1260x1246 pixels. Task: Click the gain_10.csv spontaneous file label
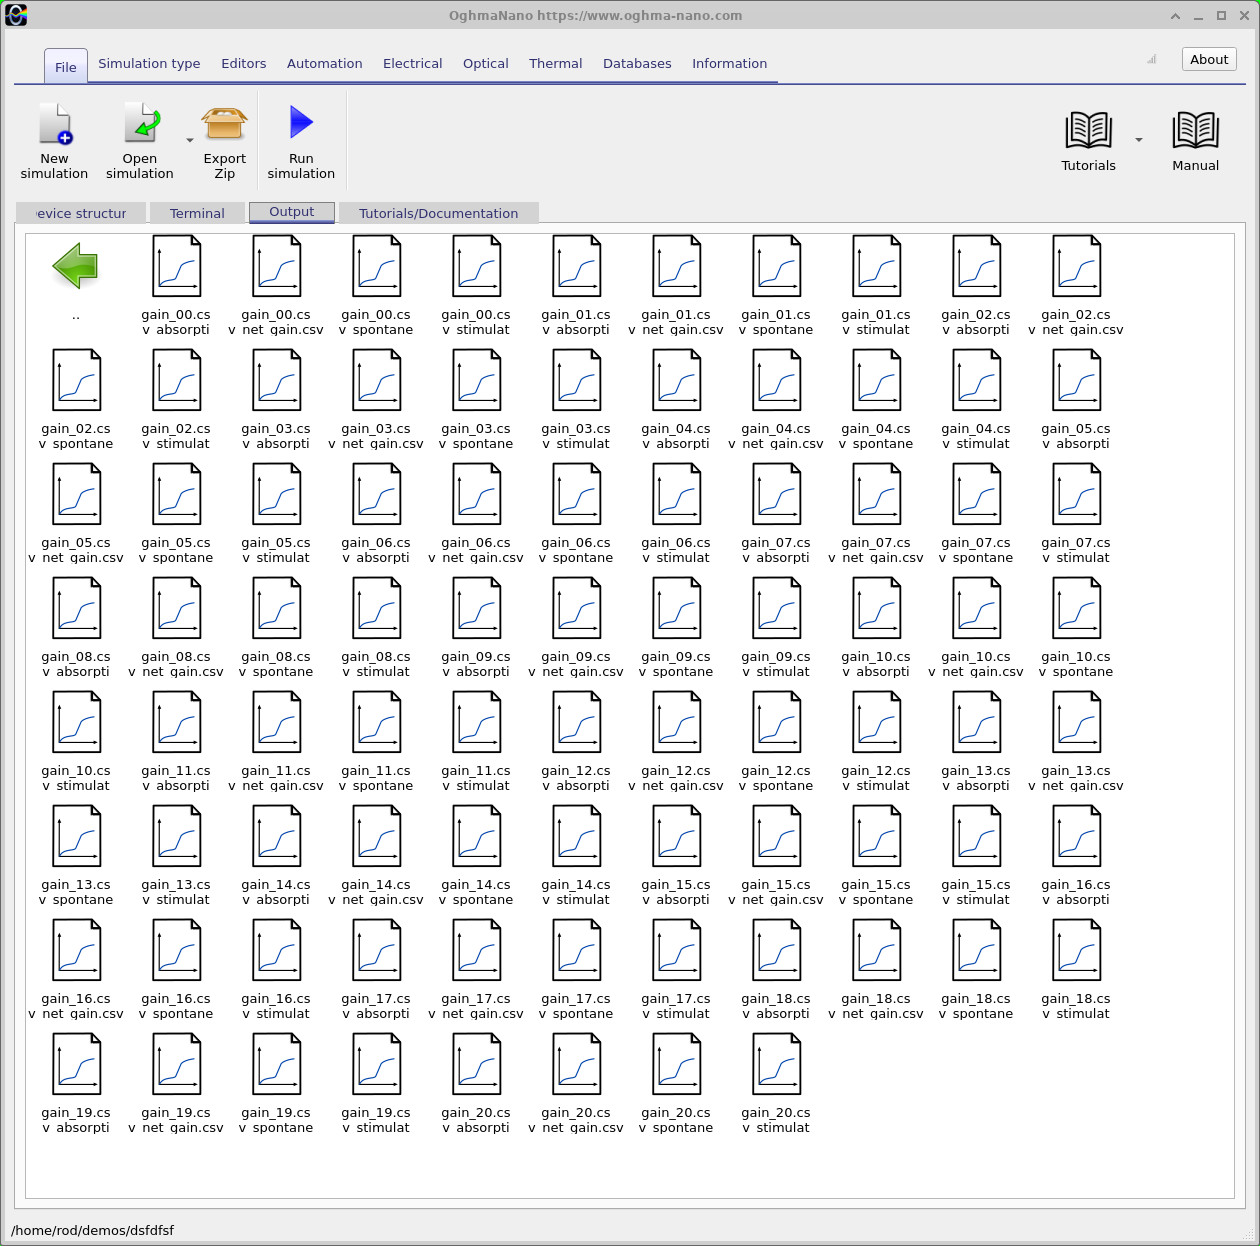click(x=1076, y=664)
